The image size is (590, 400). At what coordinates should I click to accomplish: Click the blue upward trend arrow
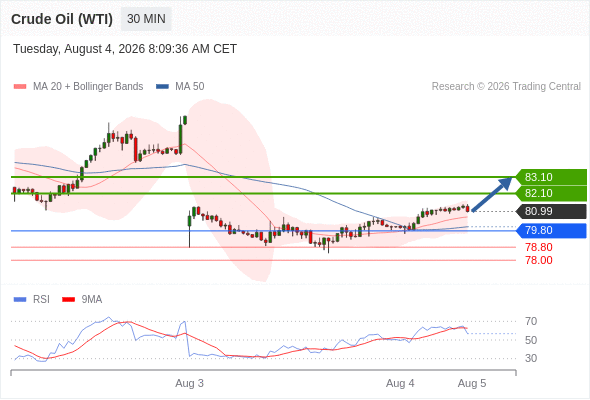tap(492, 194)
